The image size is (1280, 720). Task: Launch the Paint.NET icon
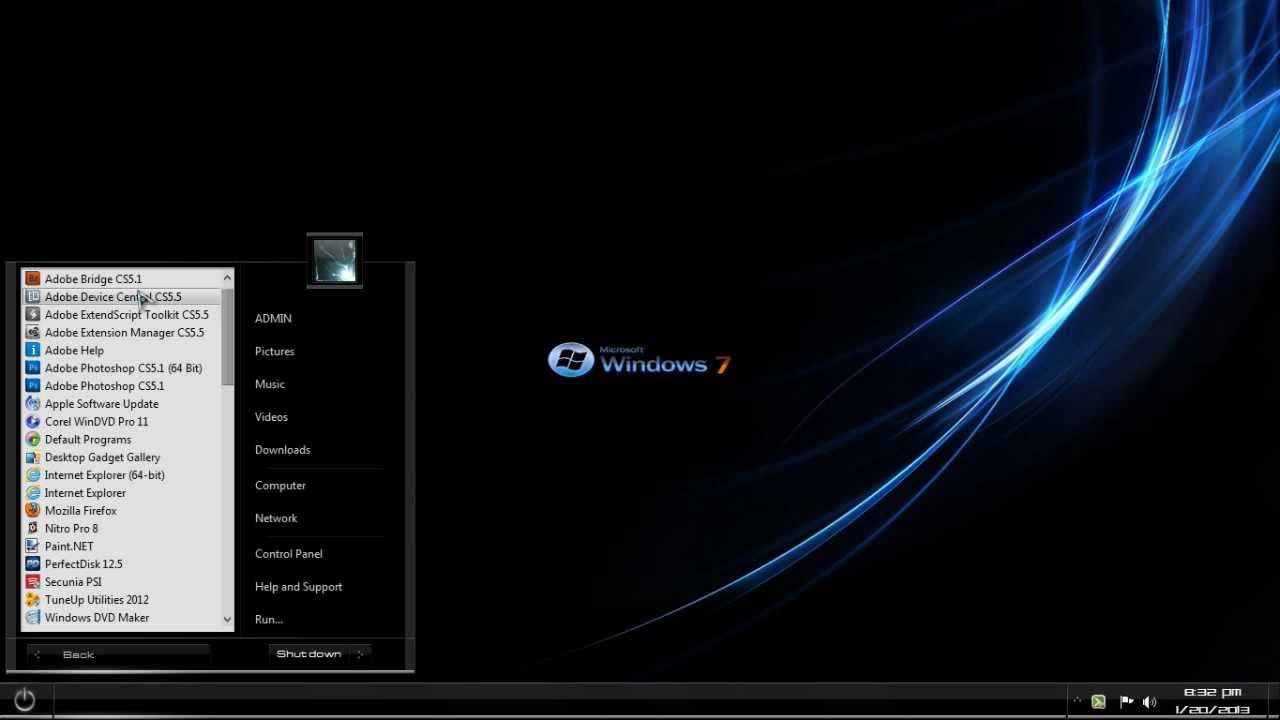pyautogui.click(x=33, y=547)
